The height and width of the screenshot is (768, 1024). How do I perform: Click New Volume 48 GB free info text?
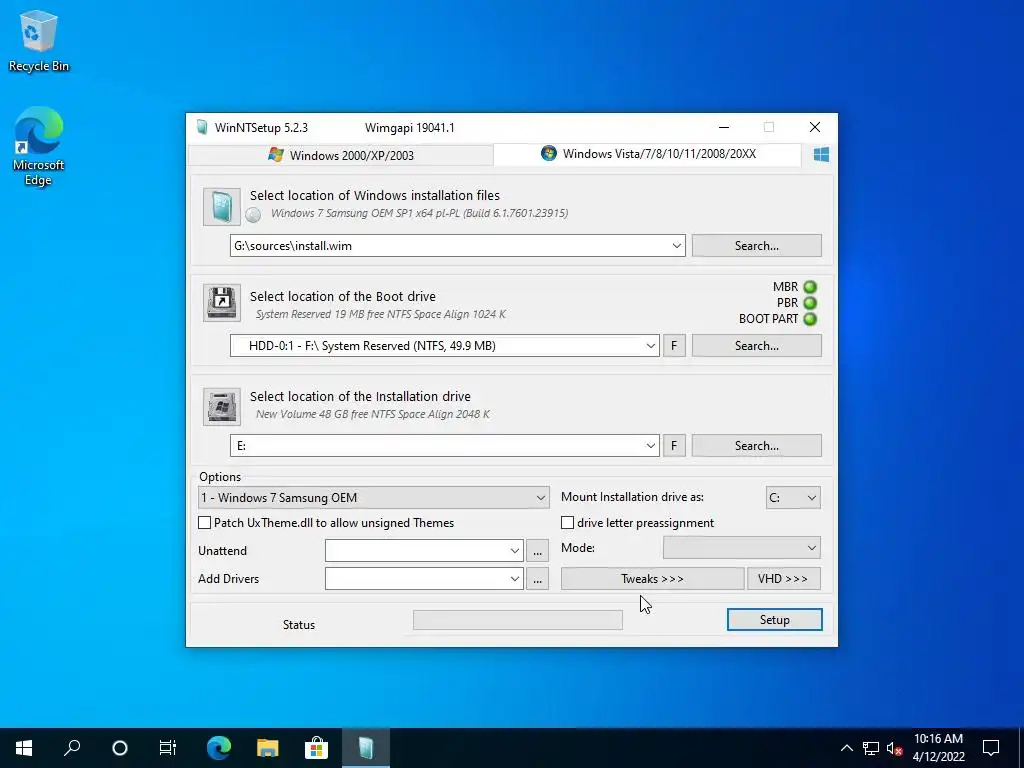[x=373, y=414]
